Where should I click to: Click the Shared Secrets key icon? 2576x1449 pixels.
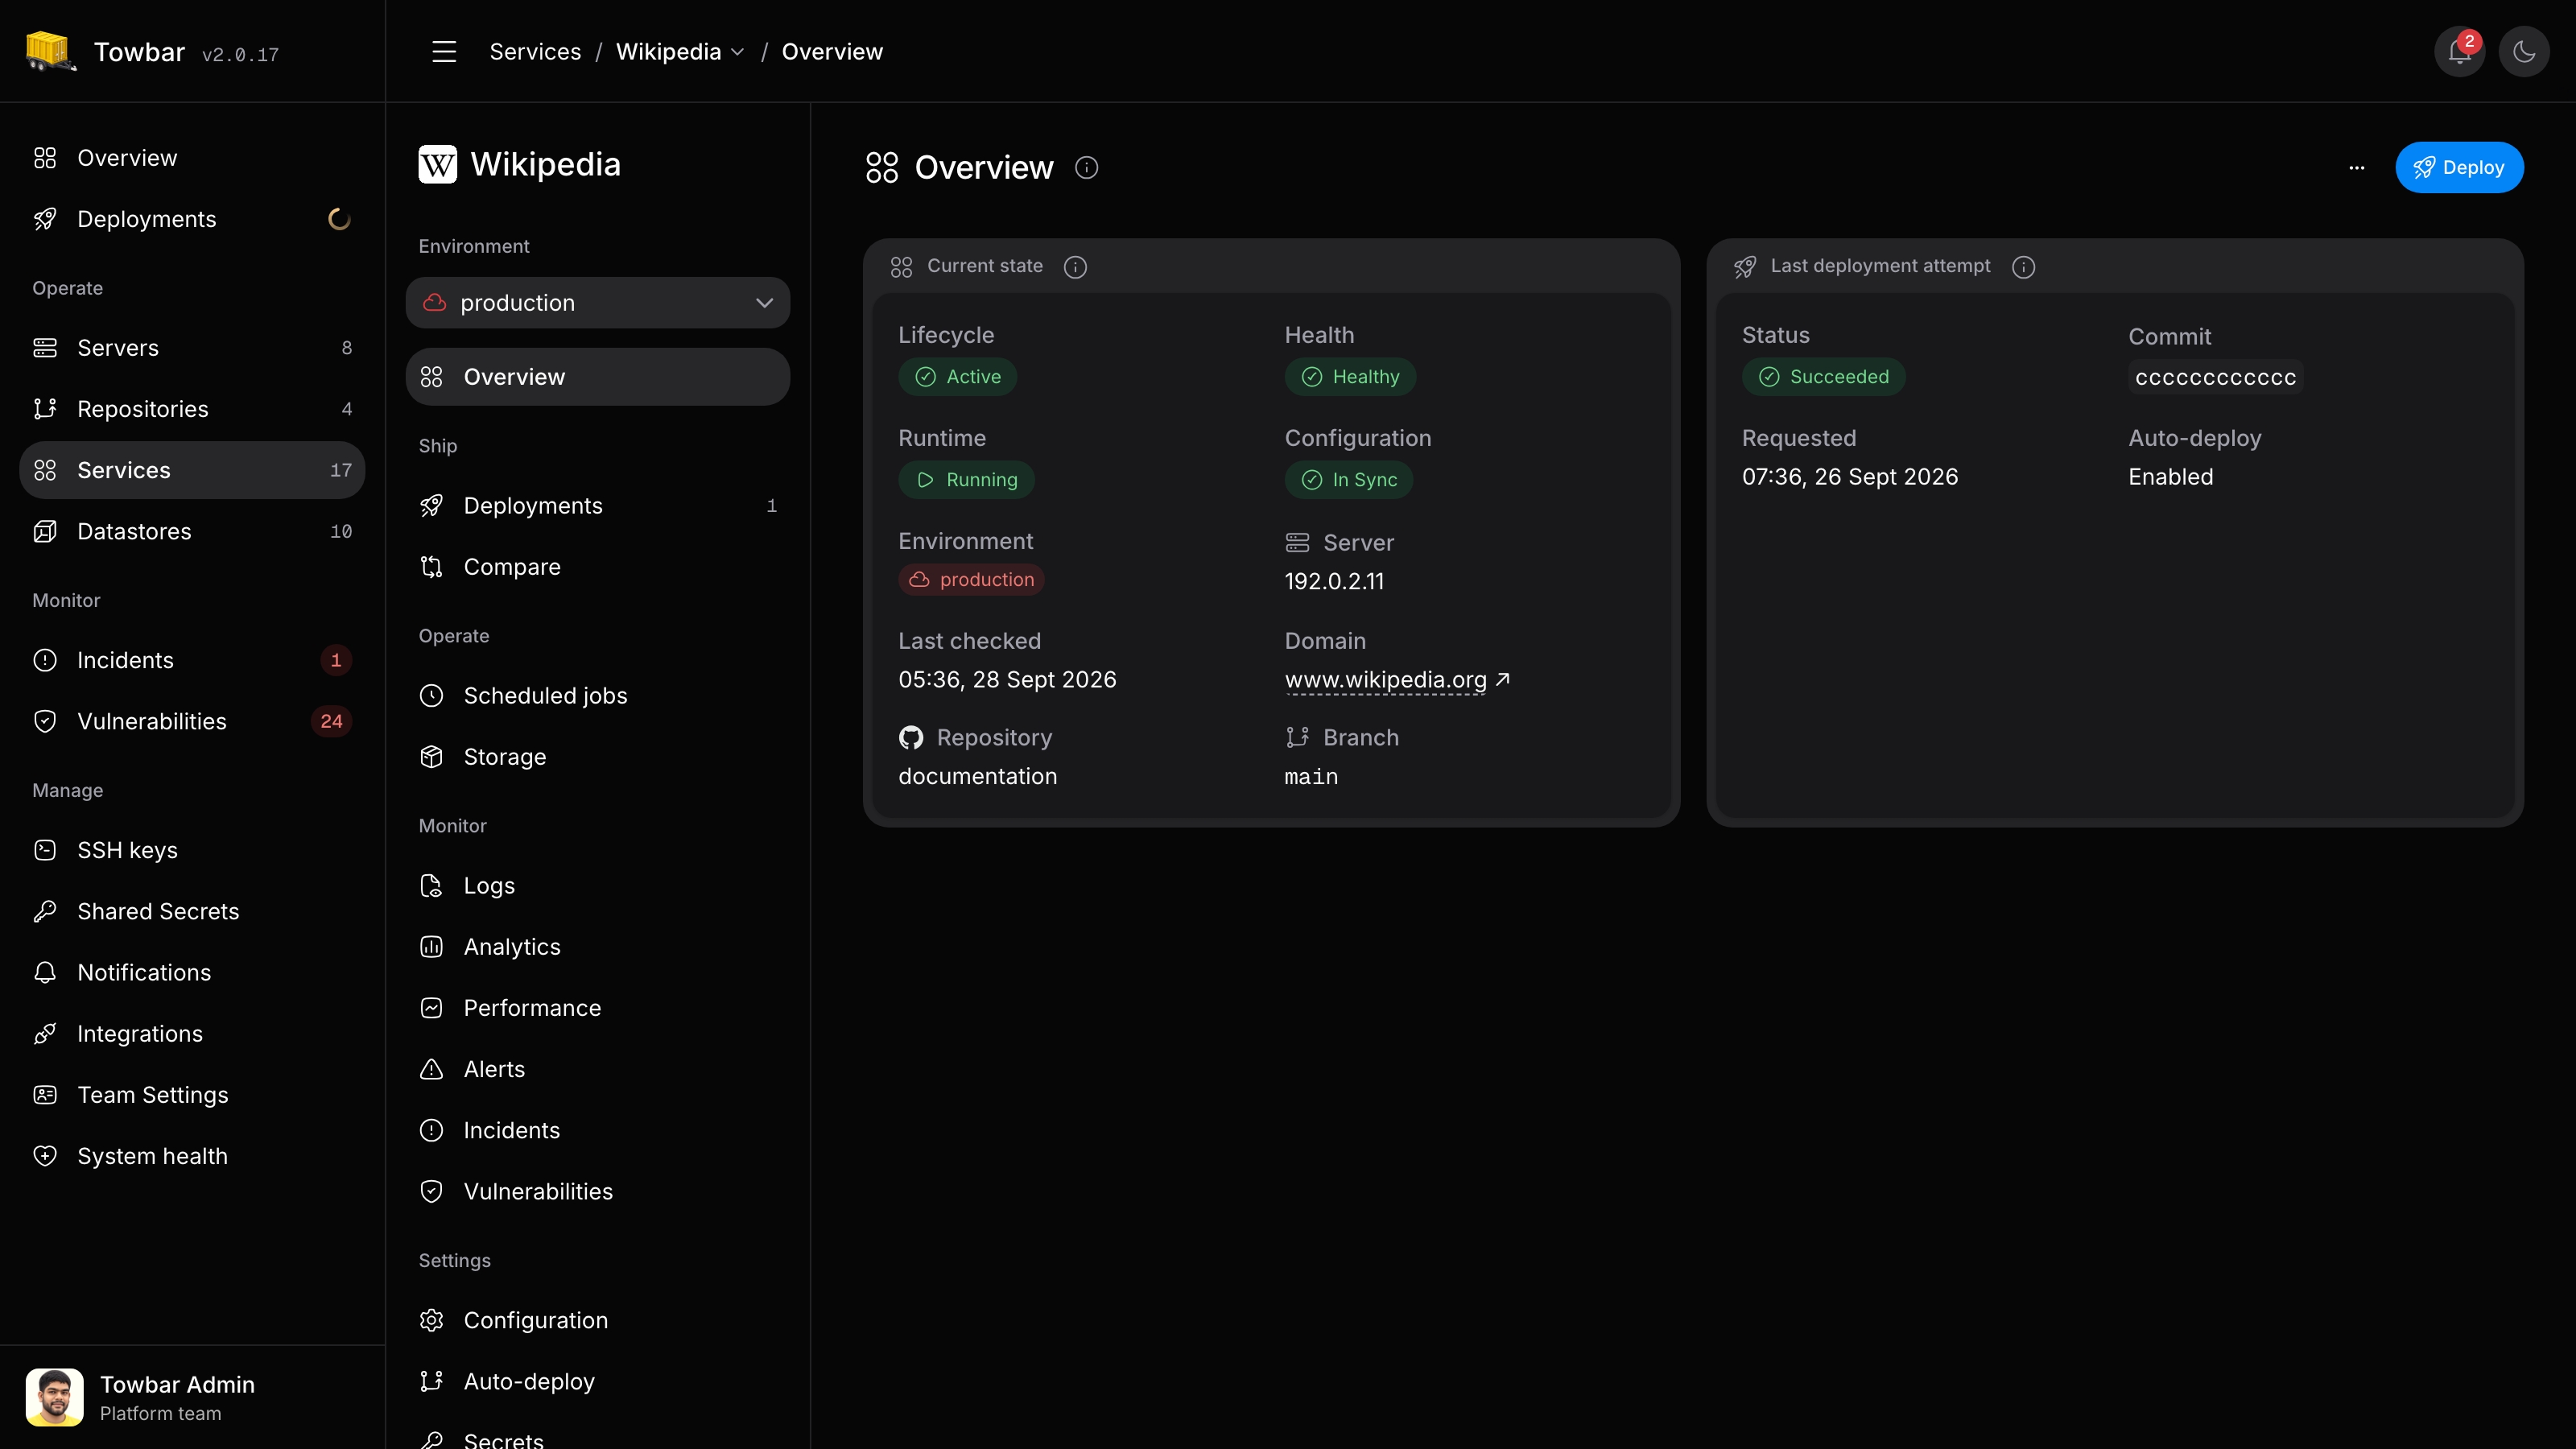click(45, 911)
